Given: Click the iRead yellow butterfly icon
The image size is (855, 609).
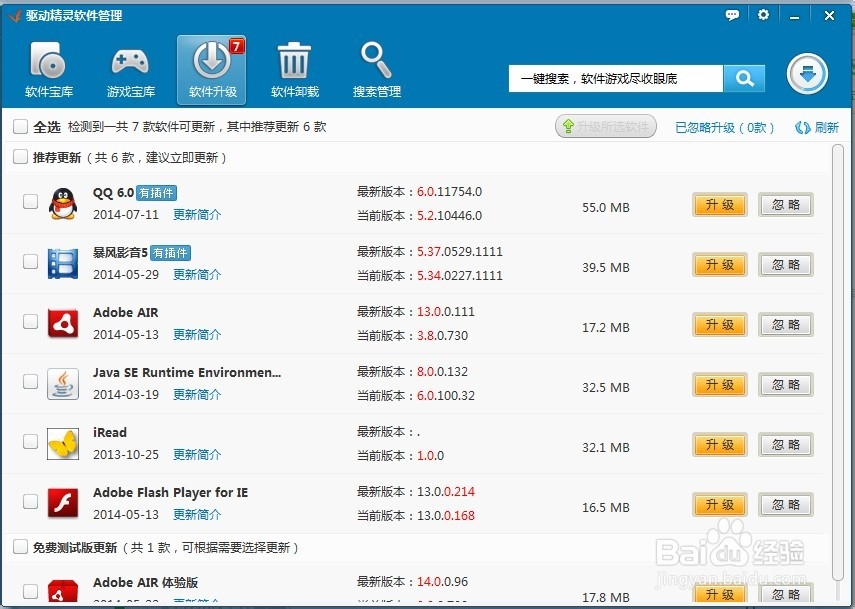Looking at the screenshot, I should (63, 443).
